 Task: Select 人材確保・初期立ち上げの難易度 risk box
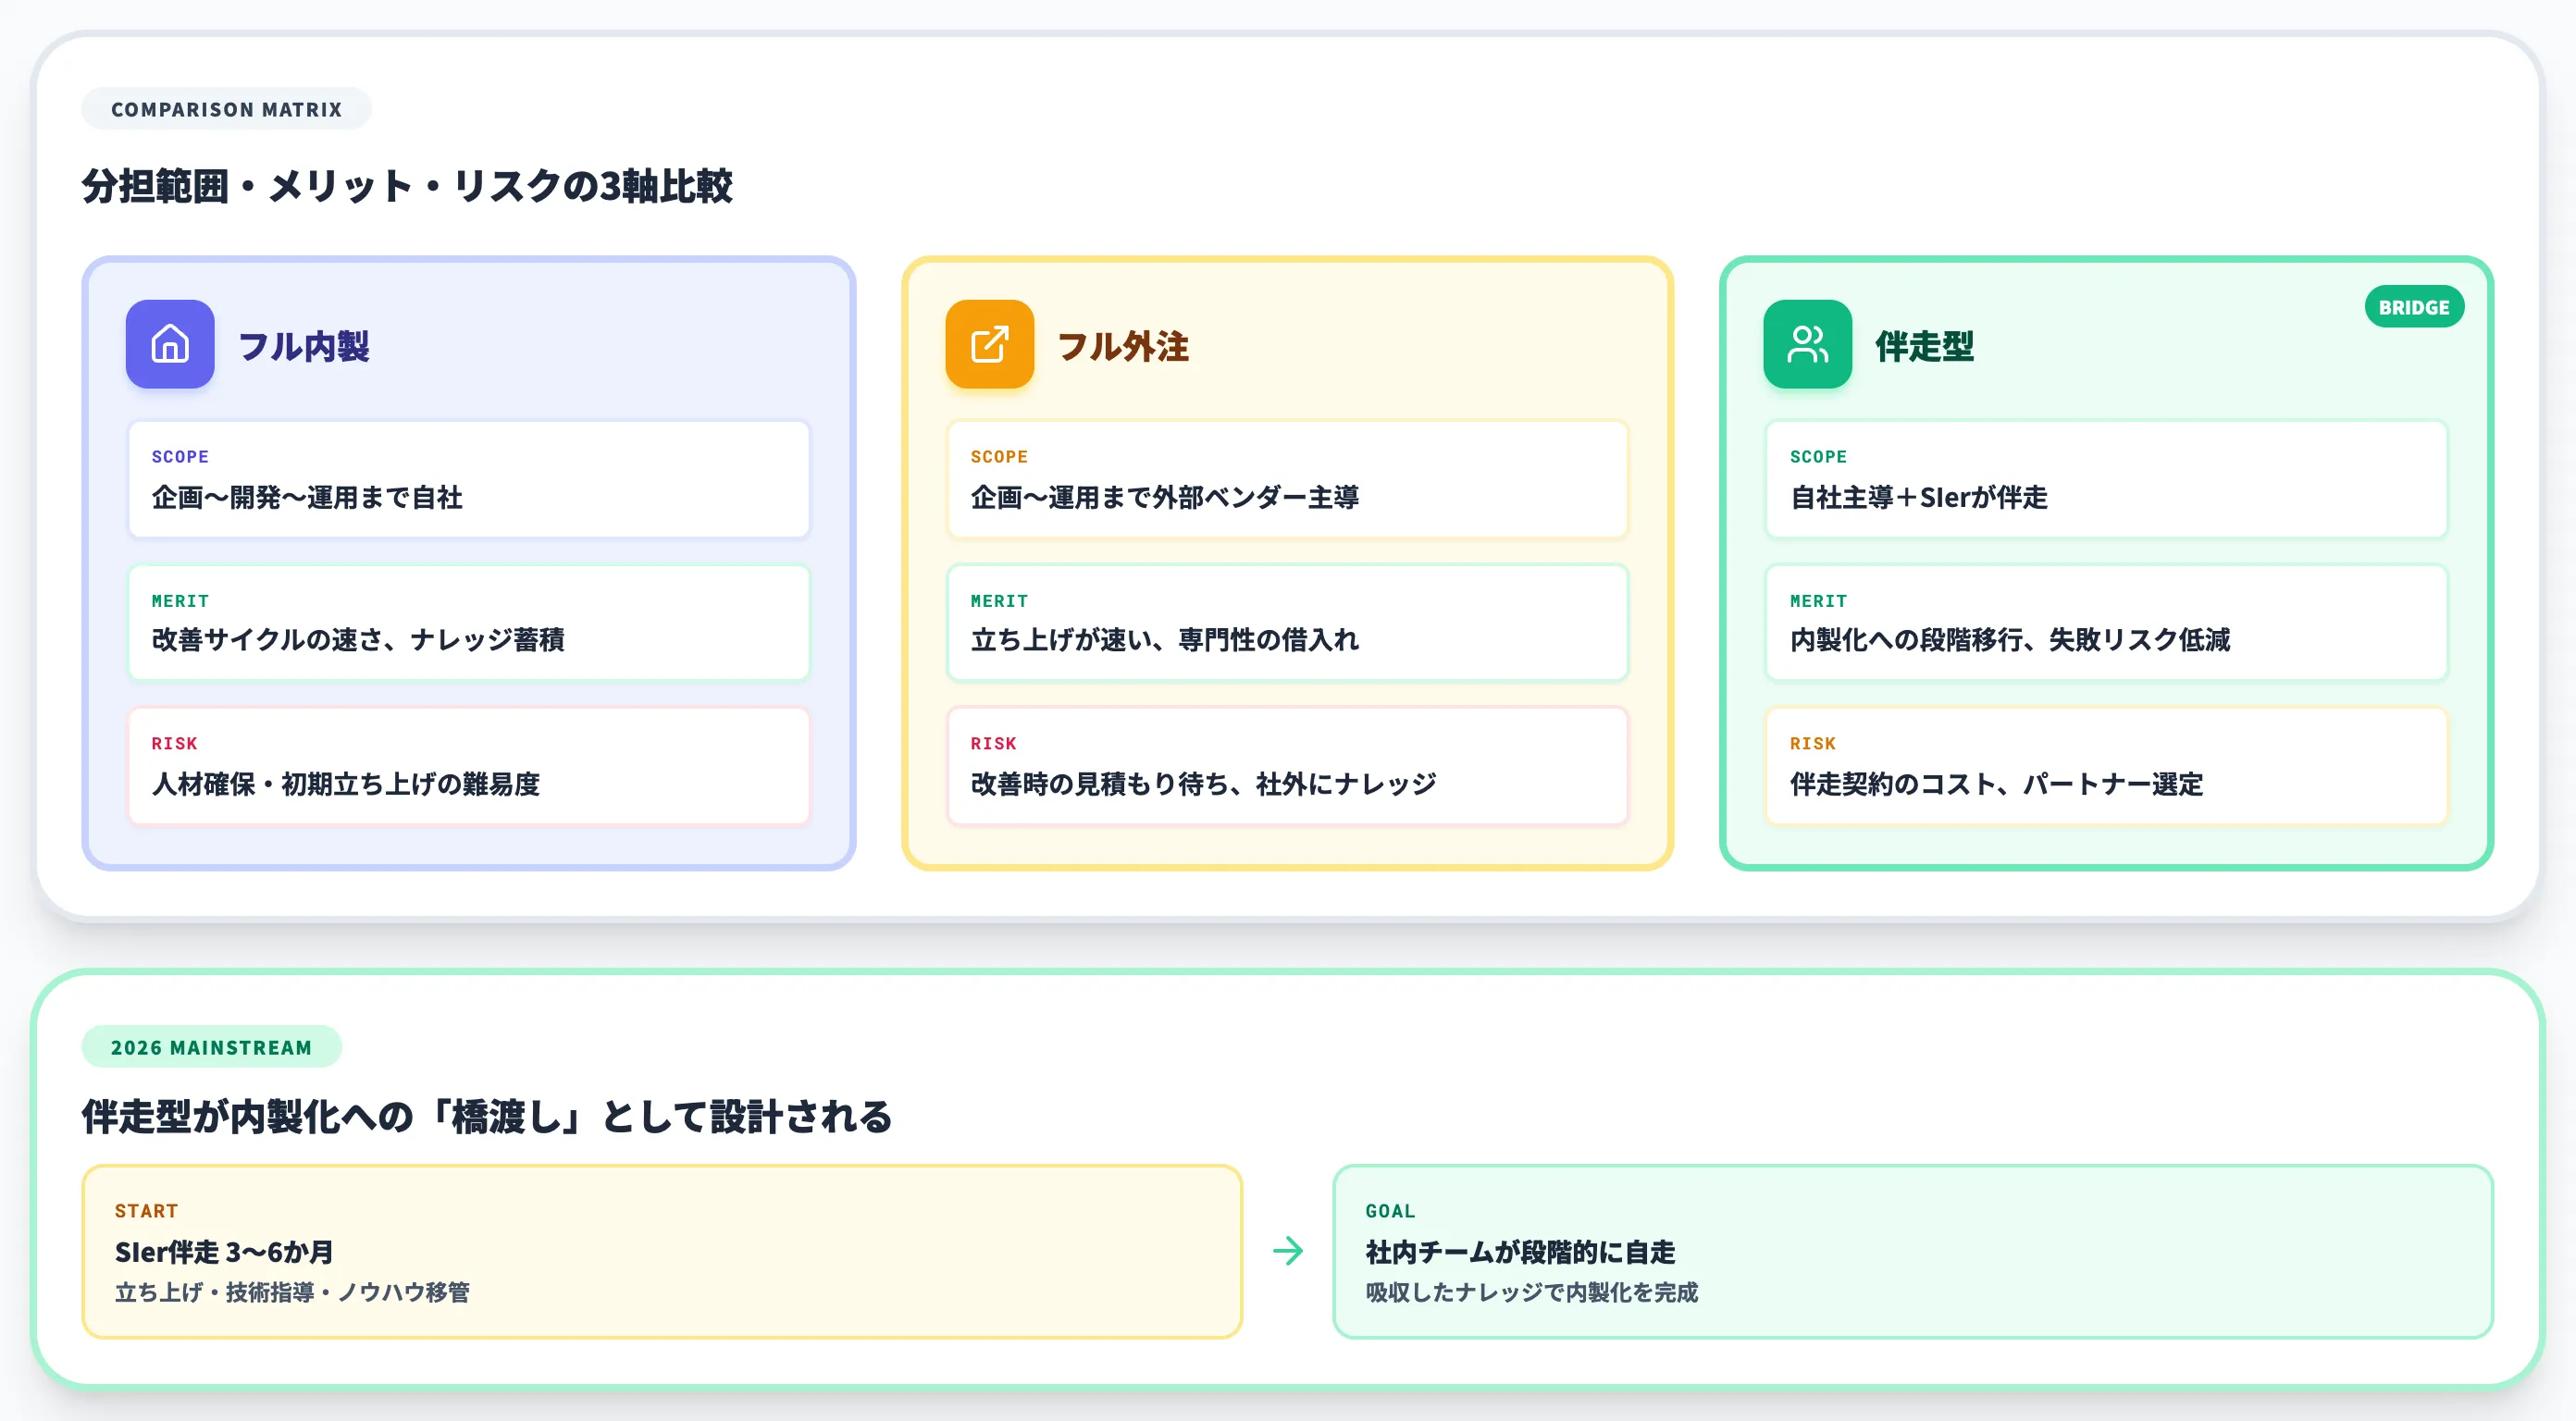[x=469, y=767]
